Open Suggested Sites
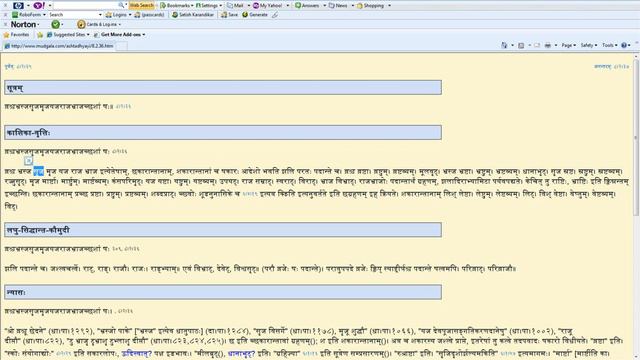Image resolution: width=640 pixels, height=360 pixels. 68,35
